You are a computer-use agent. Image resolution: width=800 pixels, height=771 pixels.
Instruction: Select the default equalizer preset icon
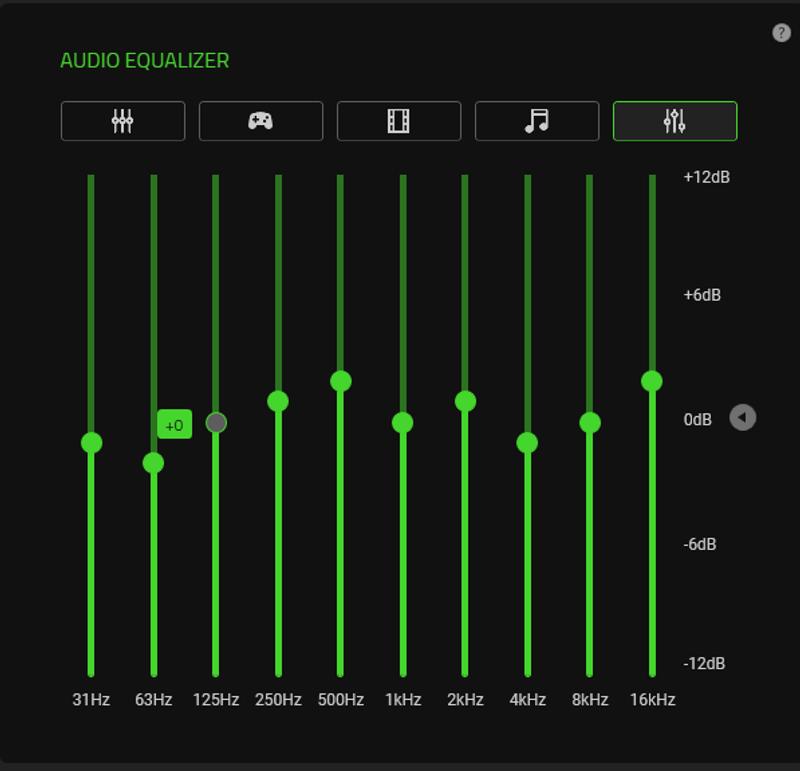[x=122, y=121]
